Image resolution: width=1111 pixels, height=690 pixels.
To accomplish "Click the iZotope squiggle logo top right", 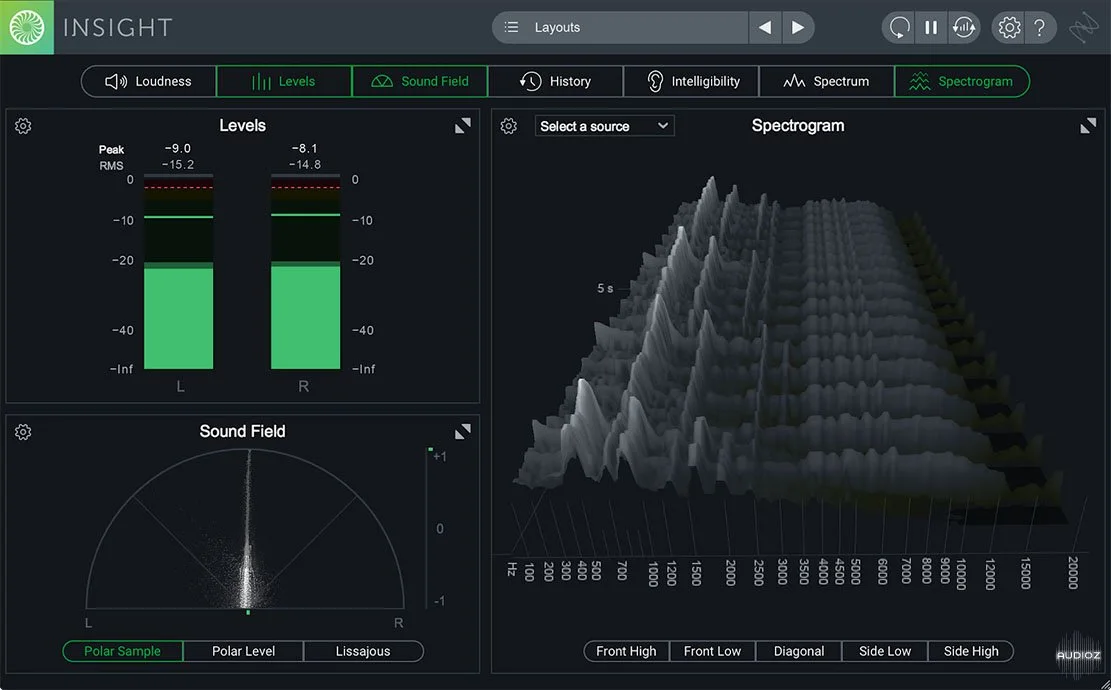I will coord(1083,28).
